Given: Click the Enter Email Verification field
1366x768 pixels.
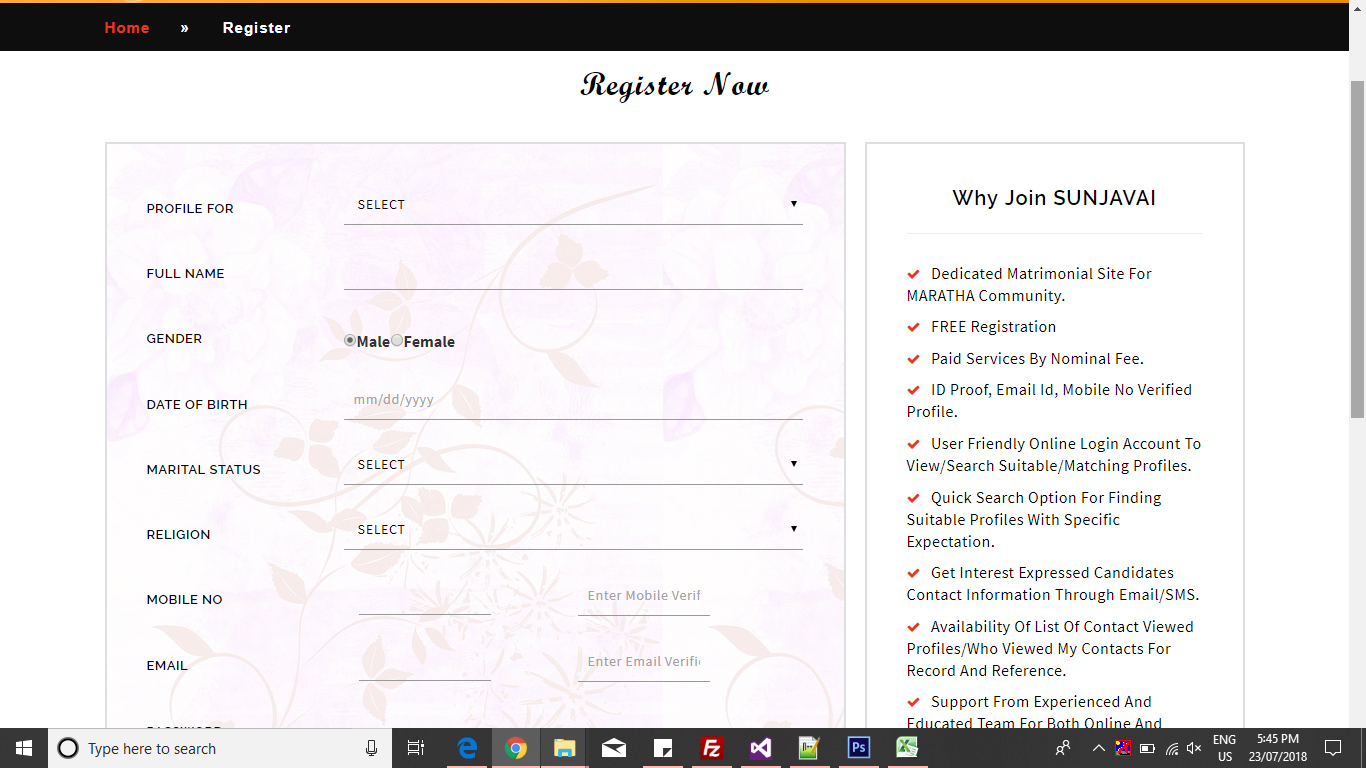Looking at the screenshot, I should coord(644,662).
